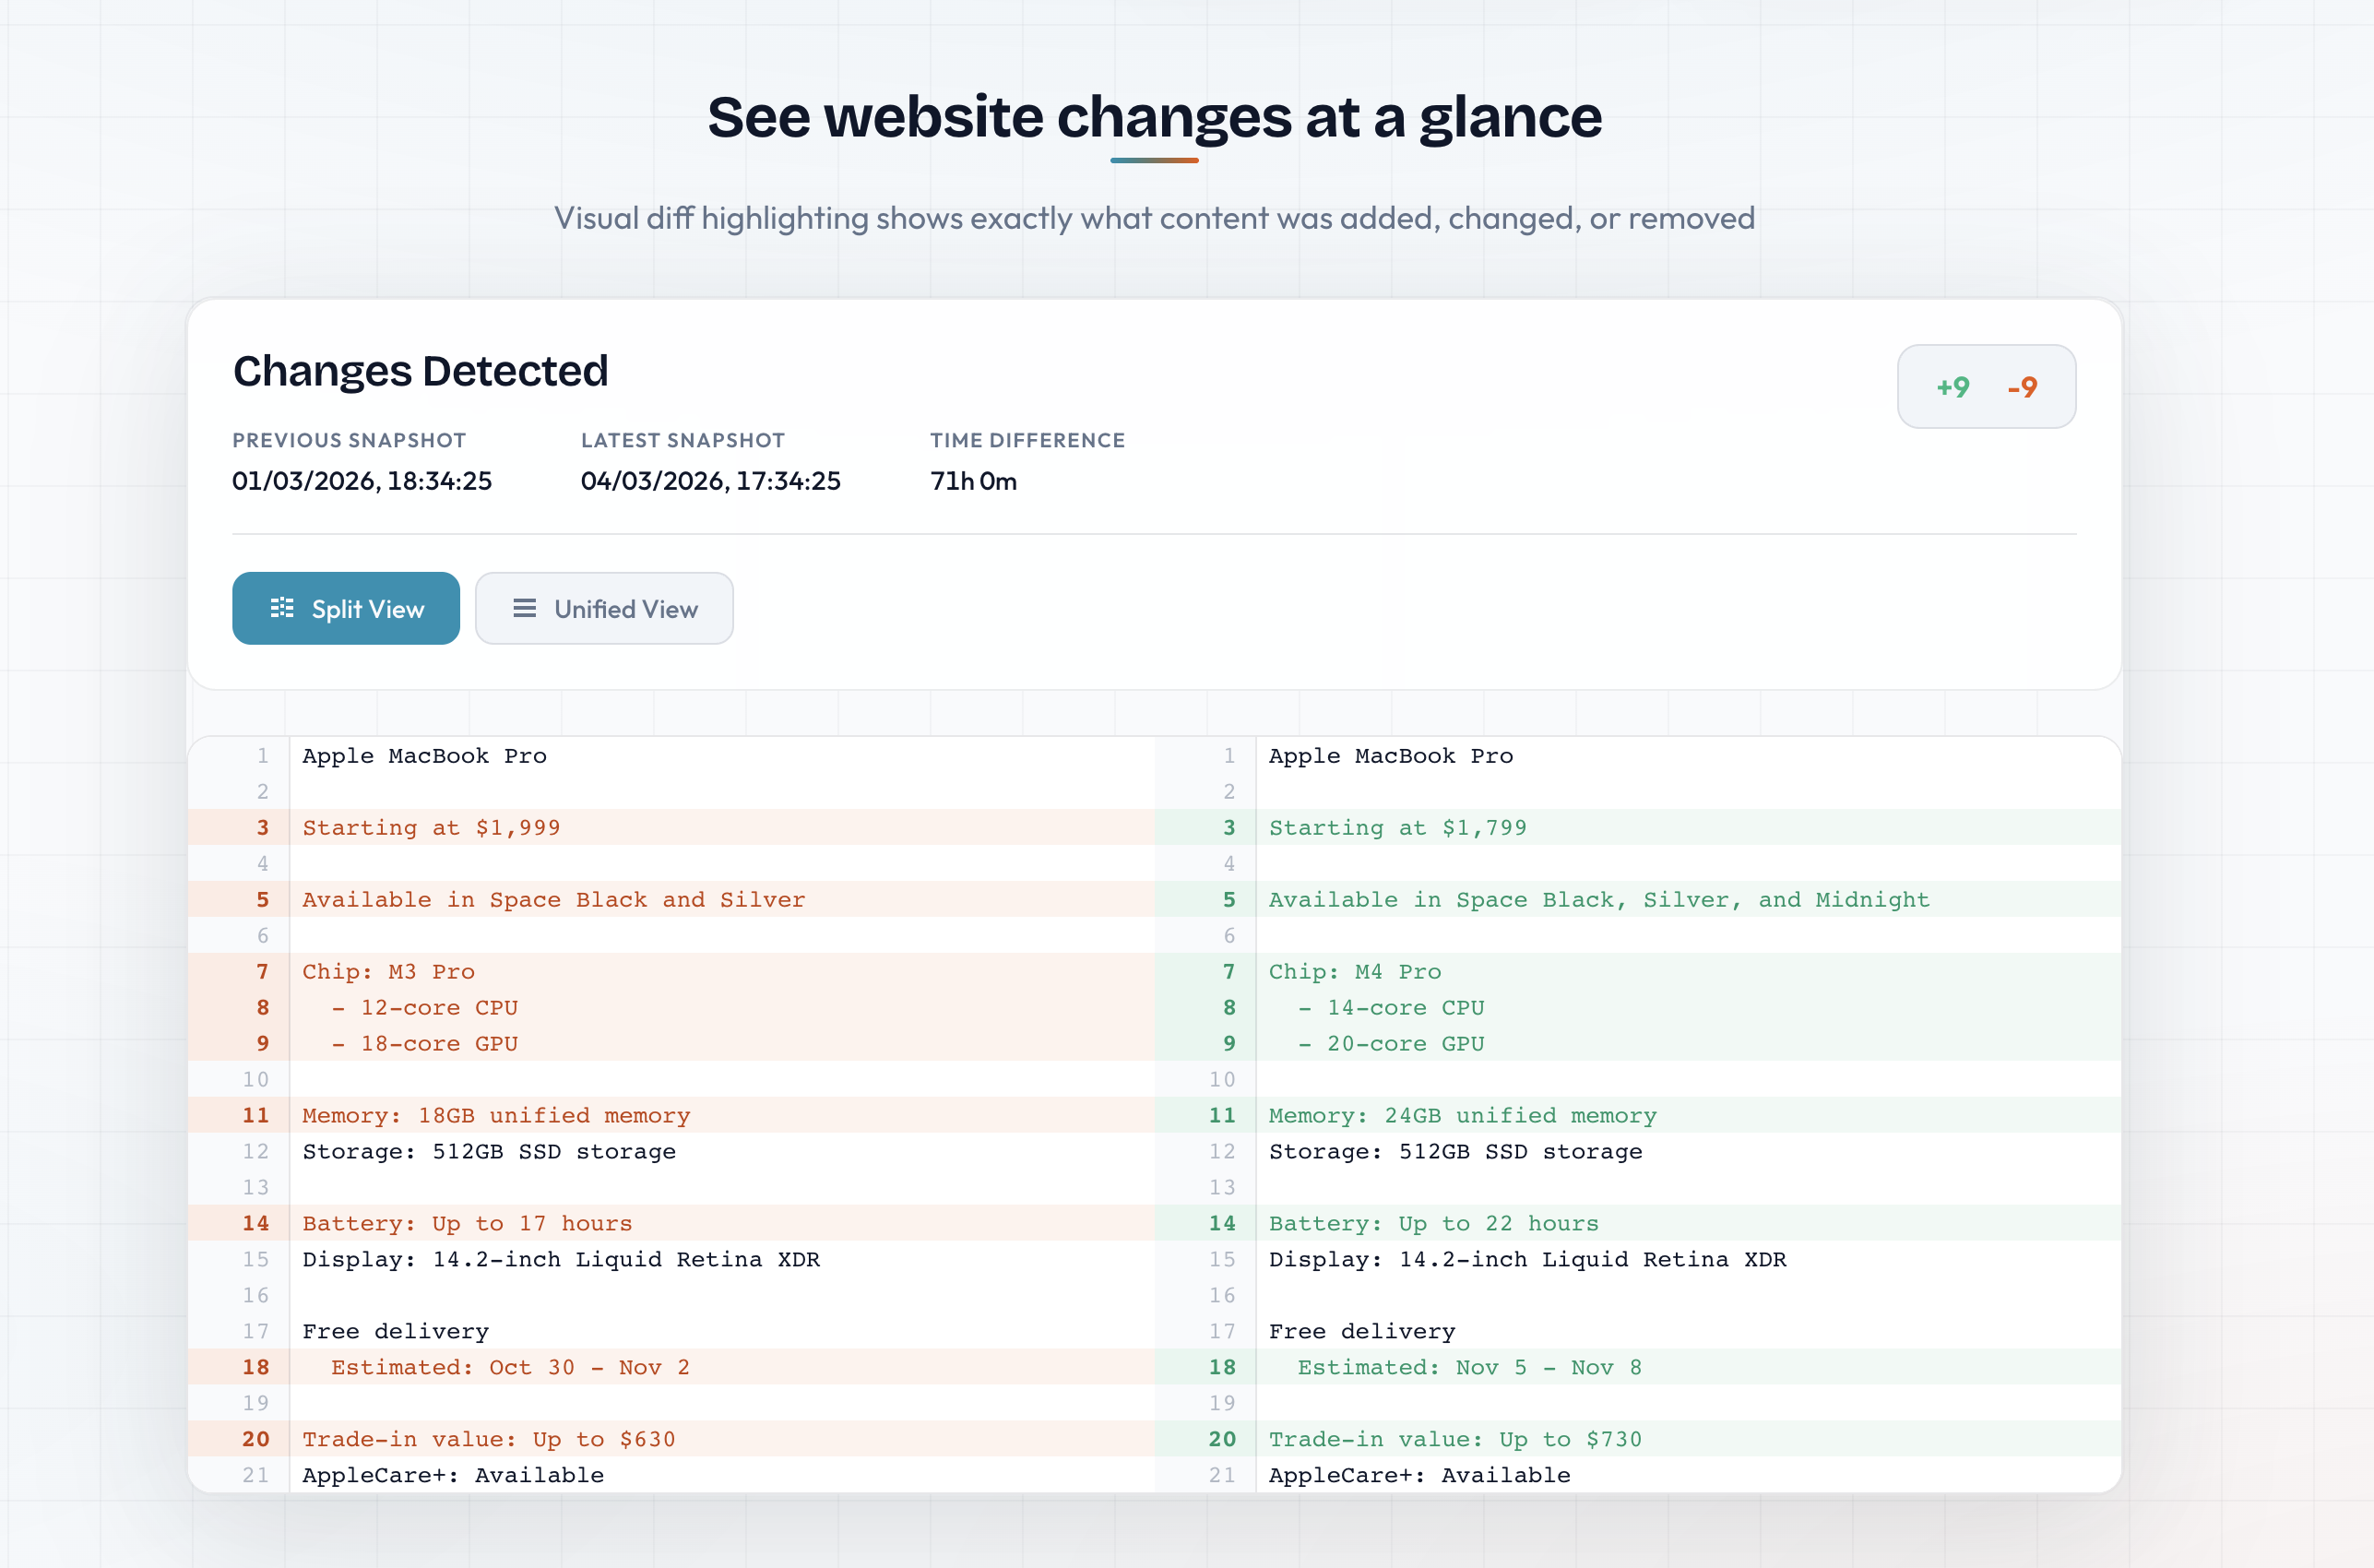Select added line with 'and Midnight' colors
This screenshot has height=1568, width=2374.
(1638, 899)
